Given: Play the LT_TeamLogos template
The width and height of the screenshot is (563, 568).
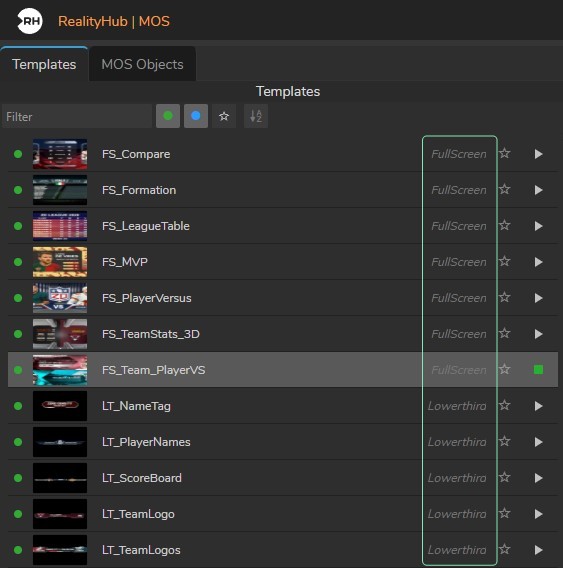Looking at the screenshot, I should click(538, 550).
